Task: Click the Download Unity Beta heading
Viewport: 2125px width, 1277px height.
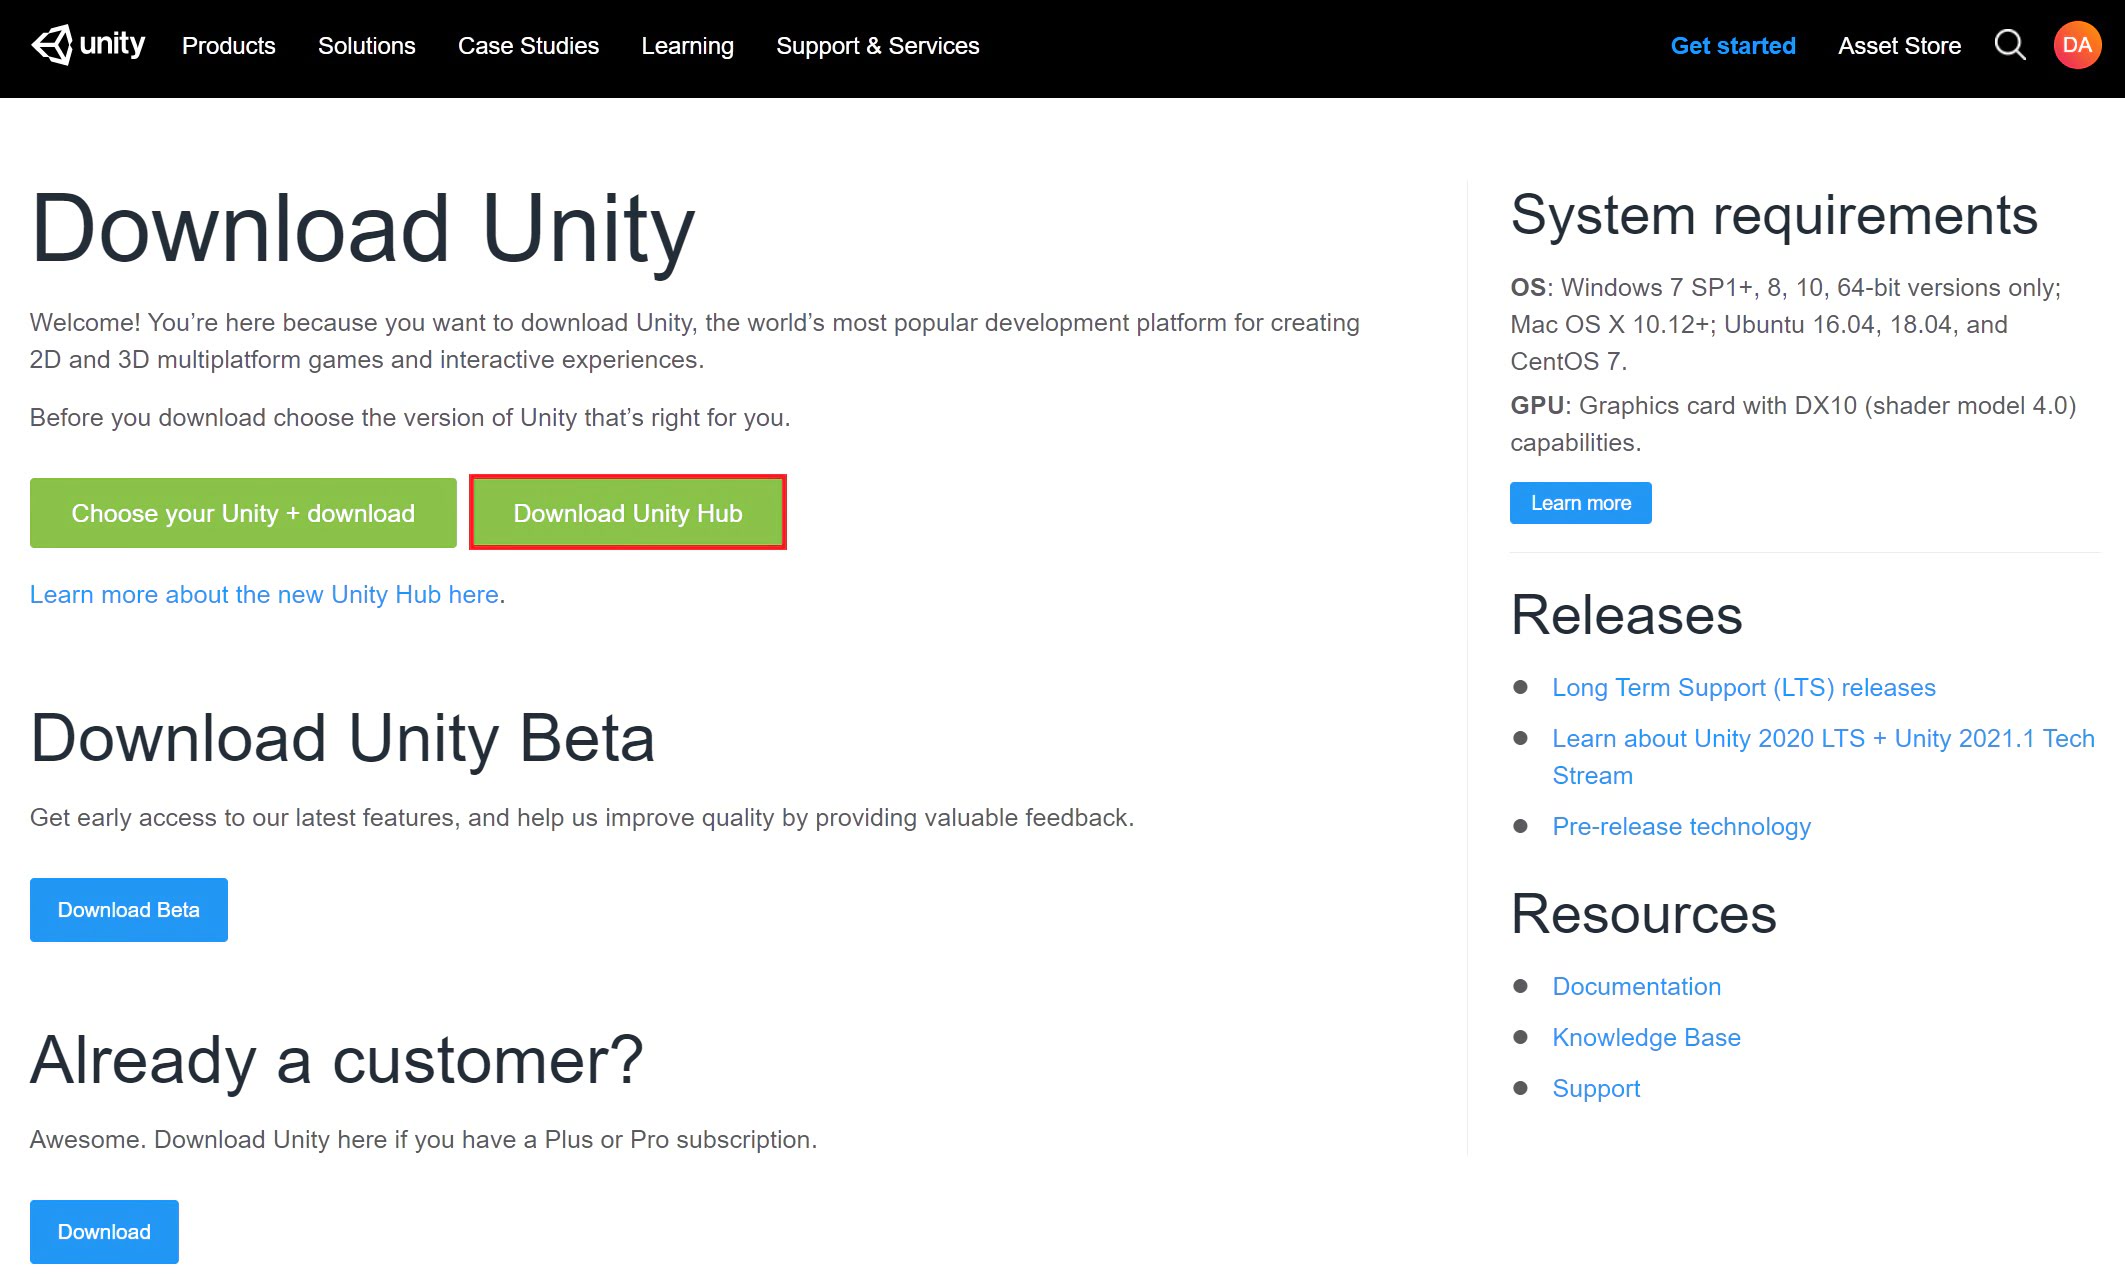Action: [x=343, y=740]
